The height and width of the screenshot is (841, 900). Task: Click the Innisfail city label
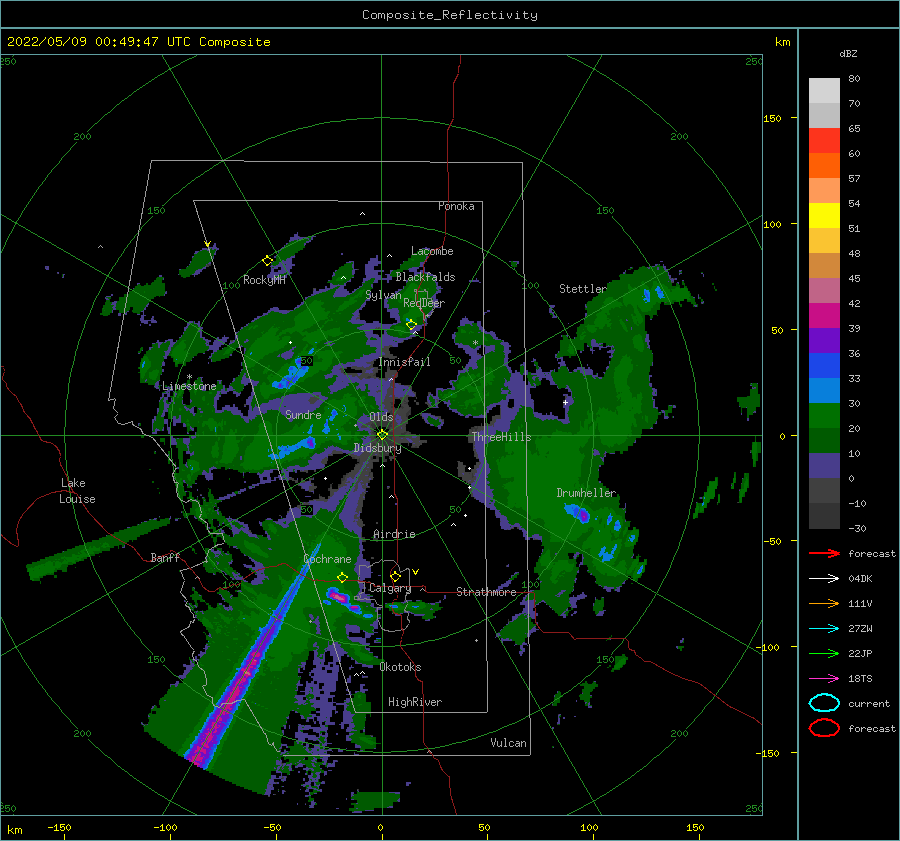[404, 362]
